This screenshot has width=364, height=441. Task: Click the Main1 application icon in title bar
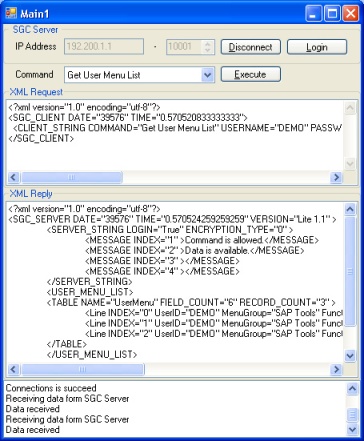click(x=11, y=13)
